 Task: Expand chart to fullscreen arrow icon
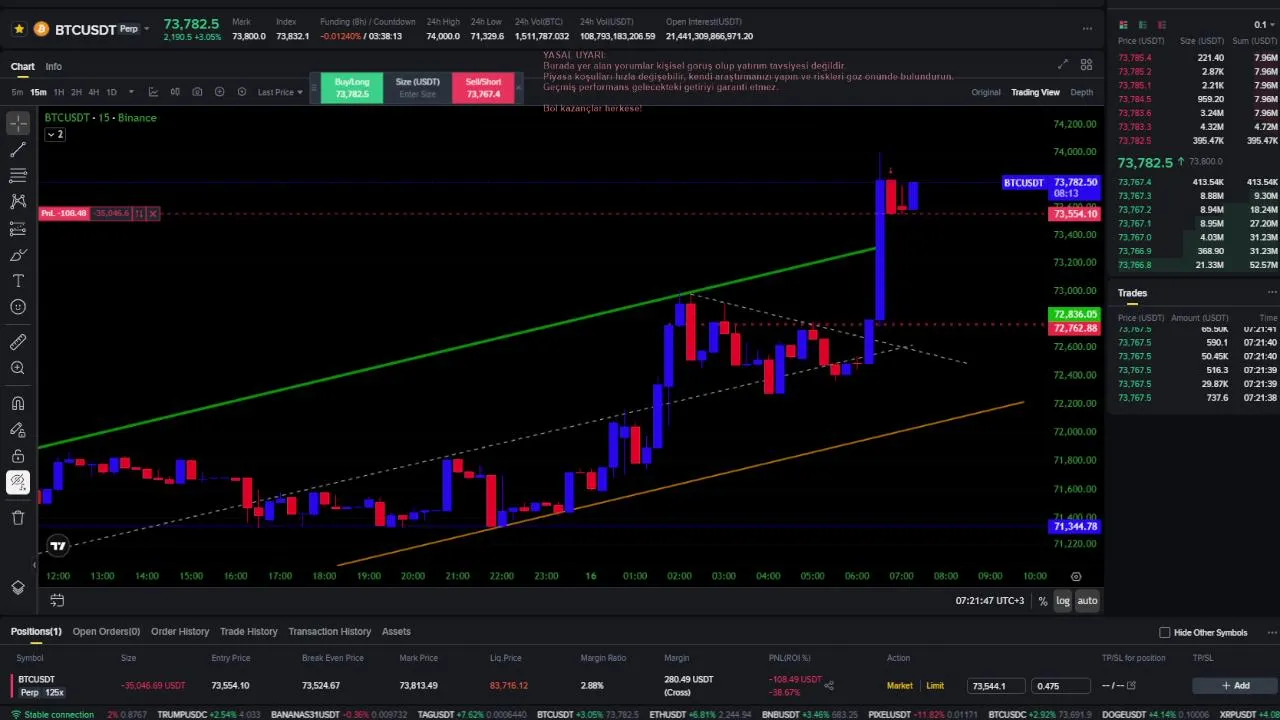click(1062, 65)
